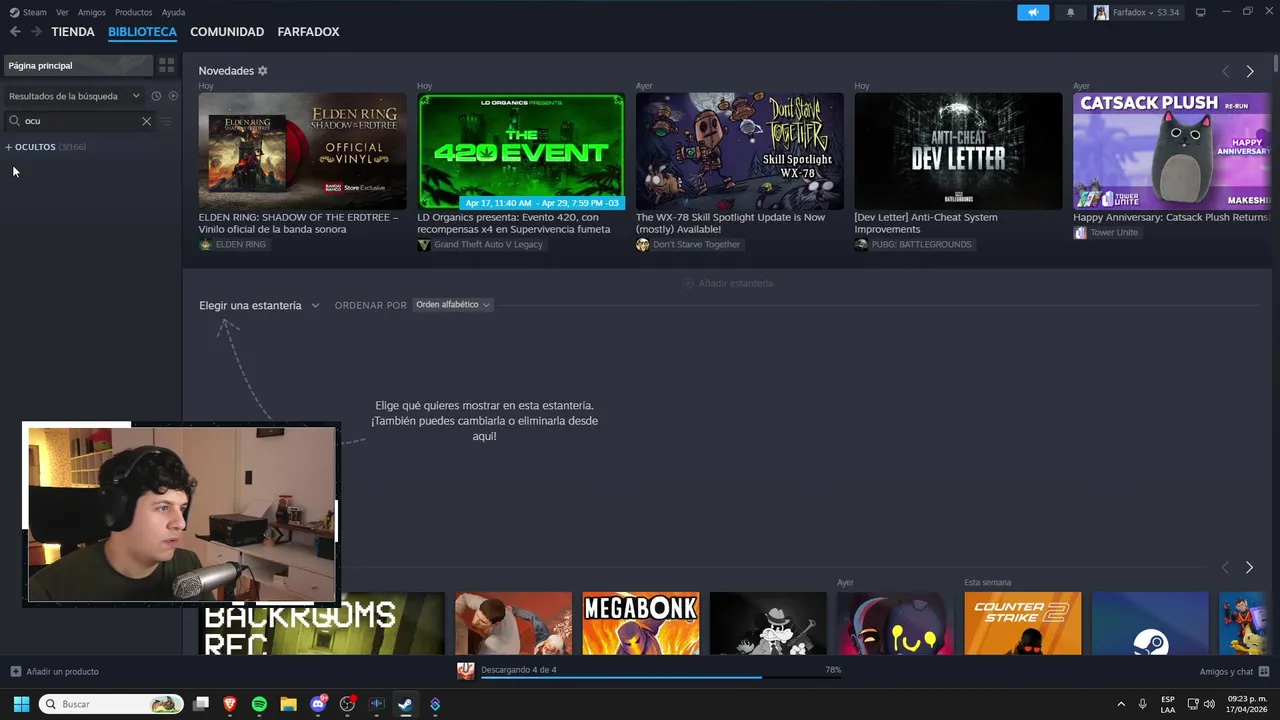Open the Ver menu
Screen dimensions: 1280x720
coord(62,12)
